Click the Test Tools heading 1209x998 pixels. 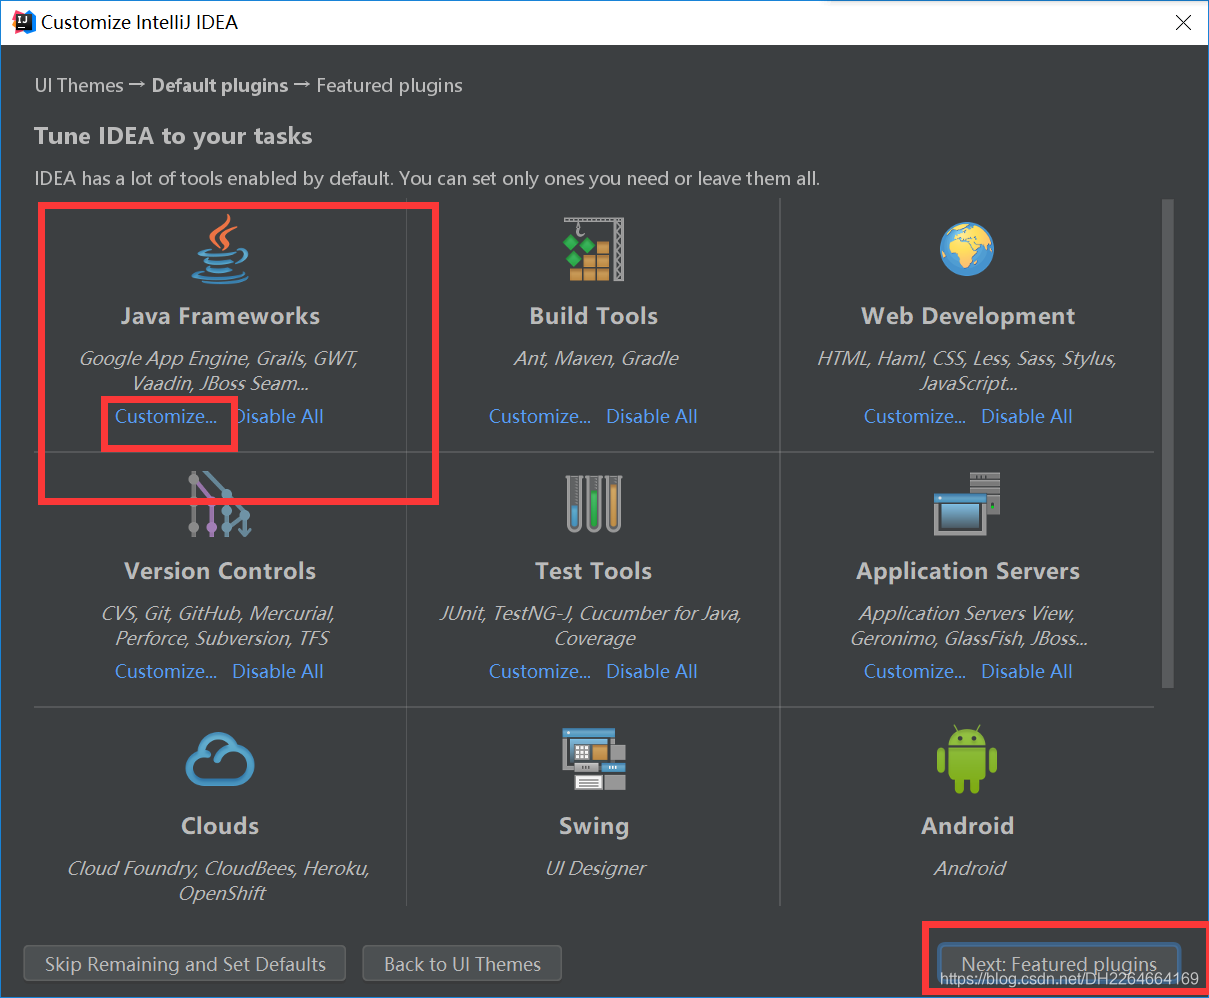(x=594, y=571)
